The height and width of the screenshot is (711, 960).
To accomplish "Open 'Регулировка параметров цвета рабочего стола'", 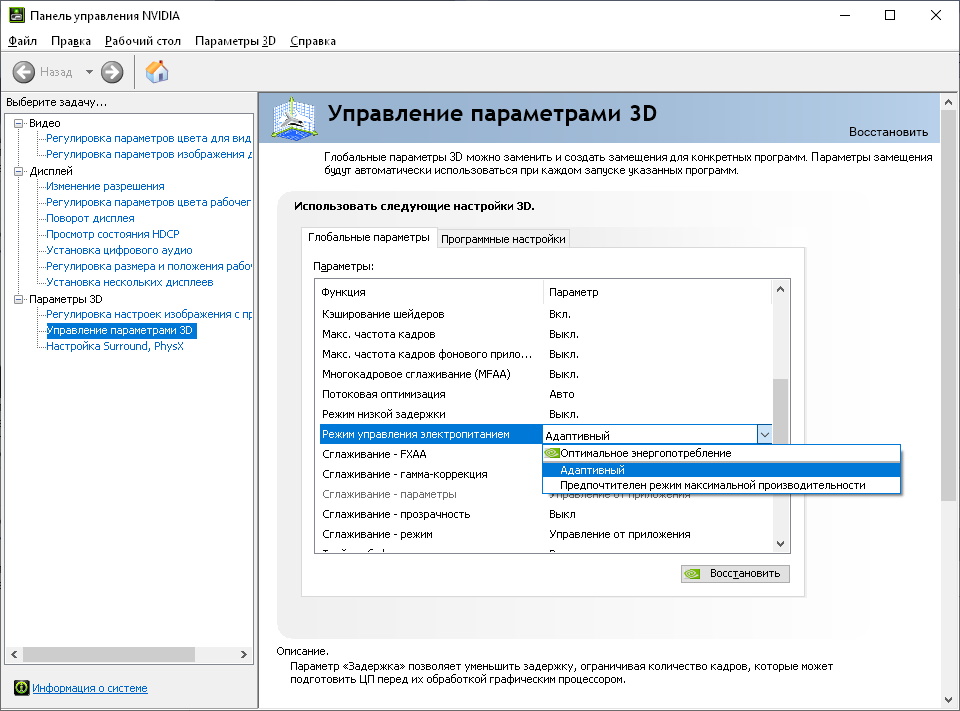I will point(149,202).
